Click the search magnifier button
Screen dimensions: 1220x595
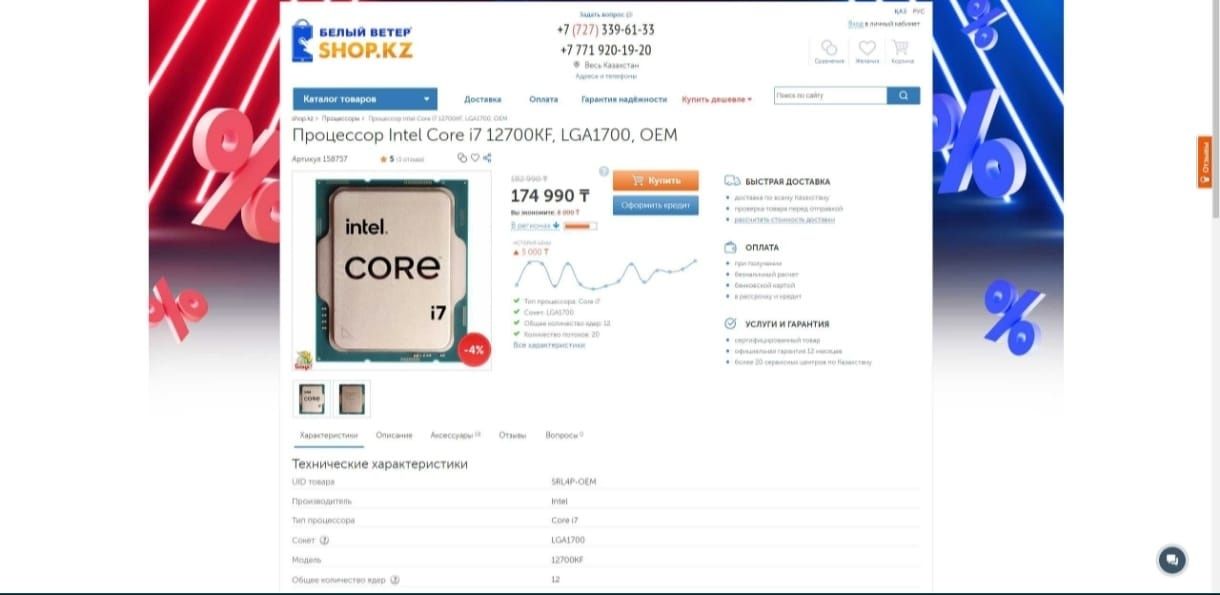click(x=903, y=96)
